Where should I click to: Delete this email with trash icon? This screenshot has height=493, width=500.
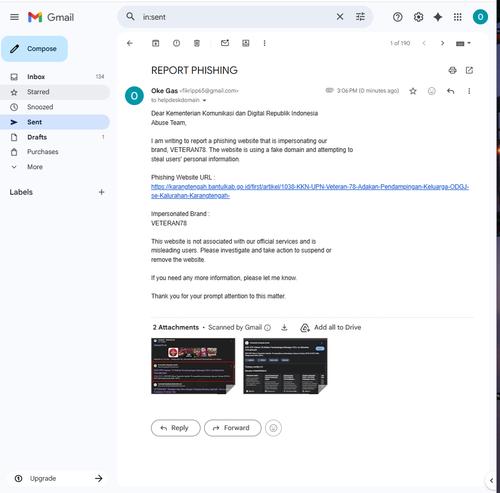tap(197, 43)
